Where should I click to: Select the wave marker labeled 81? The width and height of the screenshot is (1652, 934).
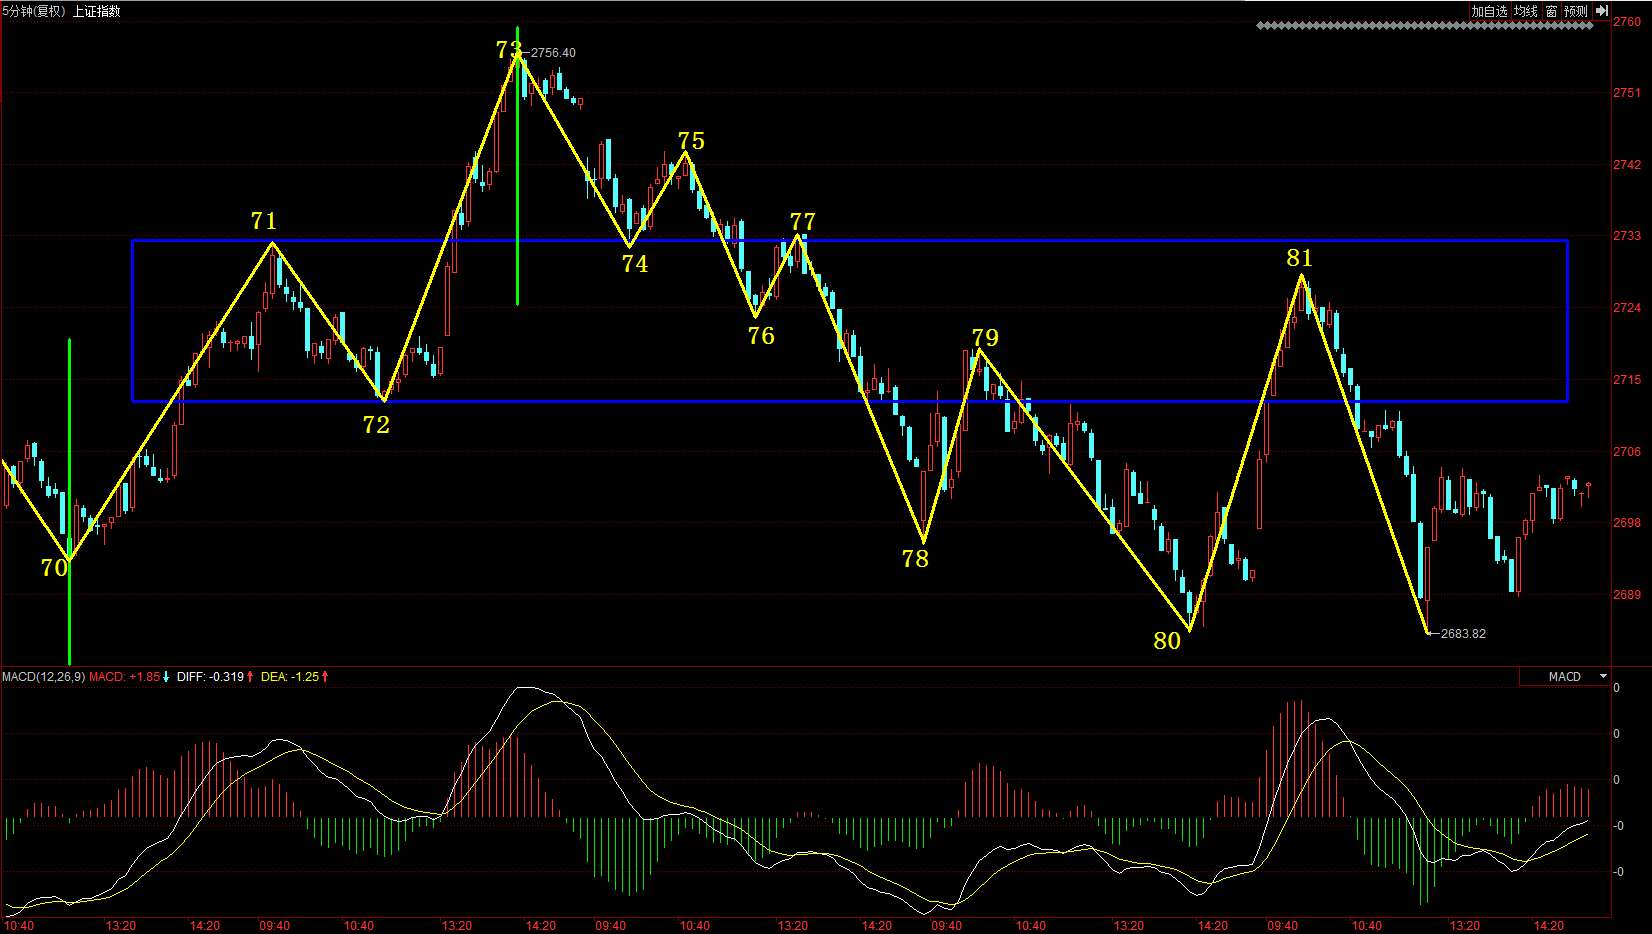click(x=1299, y=258)
